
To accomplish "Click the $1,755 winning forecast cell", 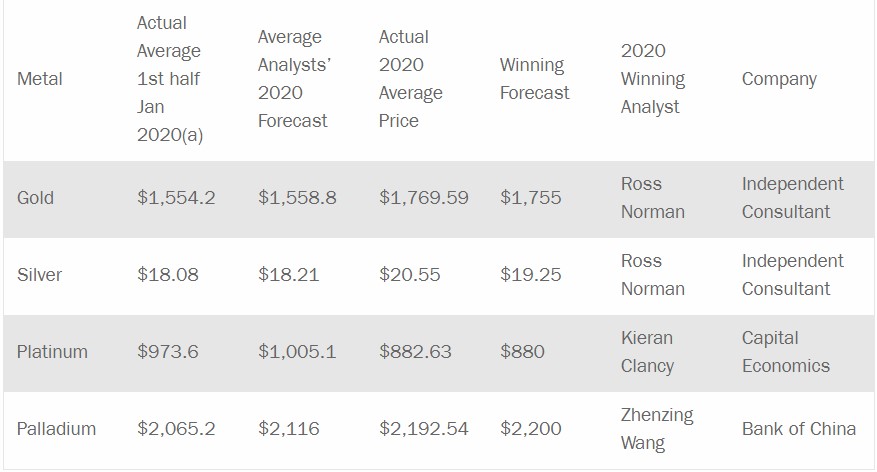I will (x=531, y=198).
